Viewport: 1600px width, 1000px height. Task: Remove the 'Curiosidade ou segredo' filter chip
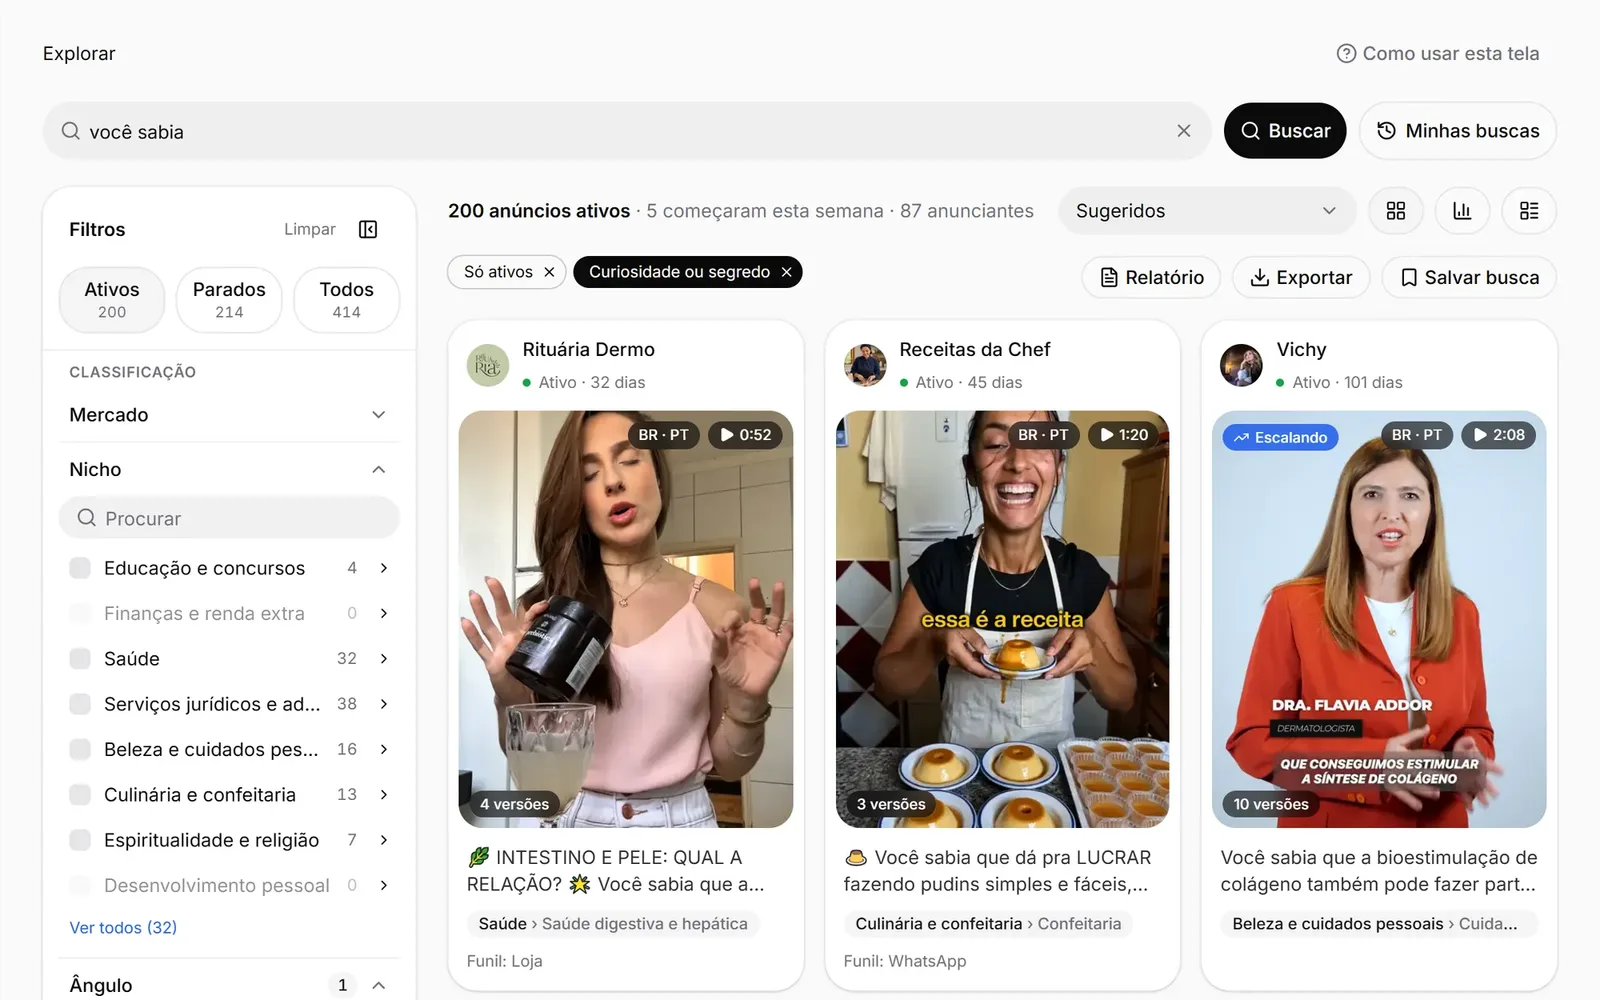[x=786, y=272]
